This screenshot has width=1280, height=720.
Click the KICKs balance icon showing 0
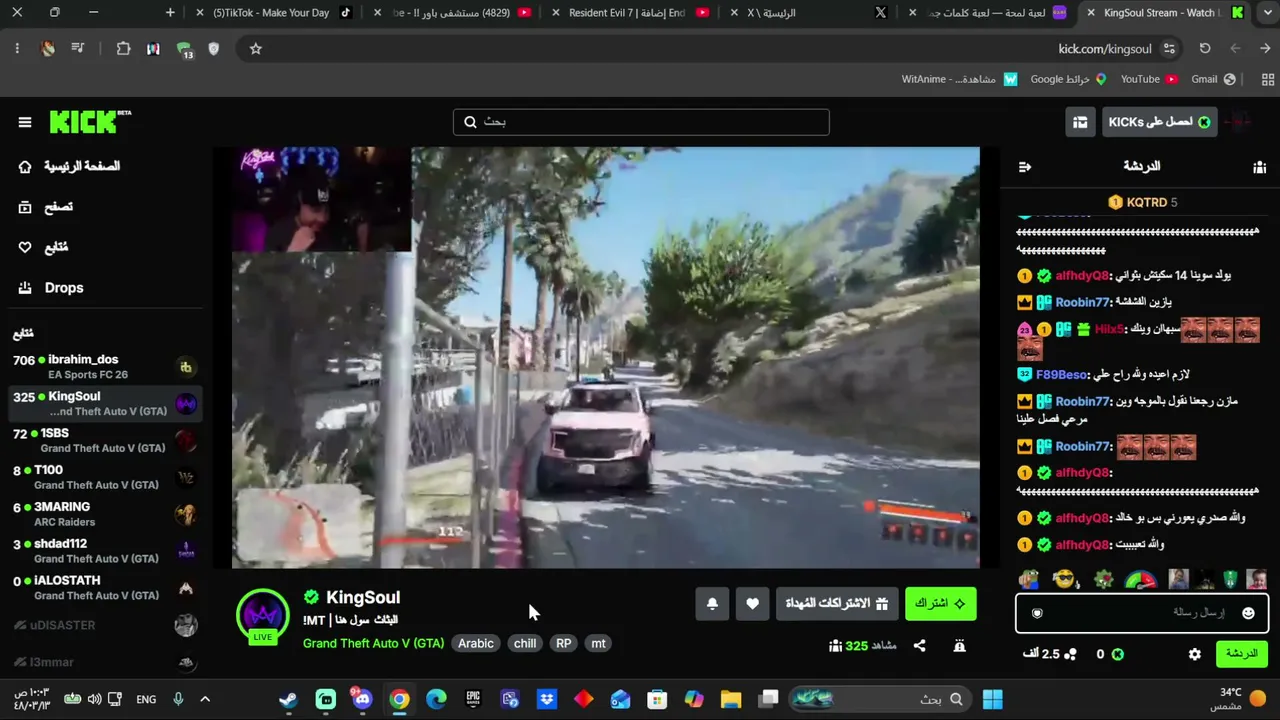[x=1117, y=654]
